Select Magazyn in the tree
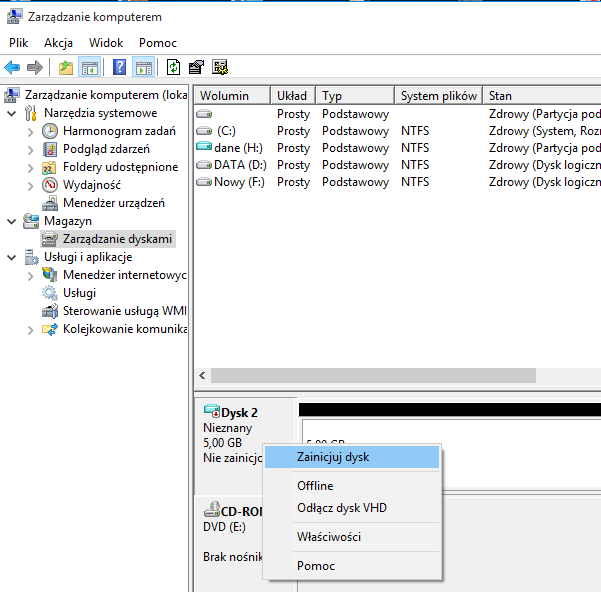Image resolution: width=601 pixels, height=592 pixels. (68, 221)
